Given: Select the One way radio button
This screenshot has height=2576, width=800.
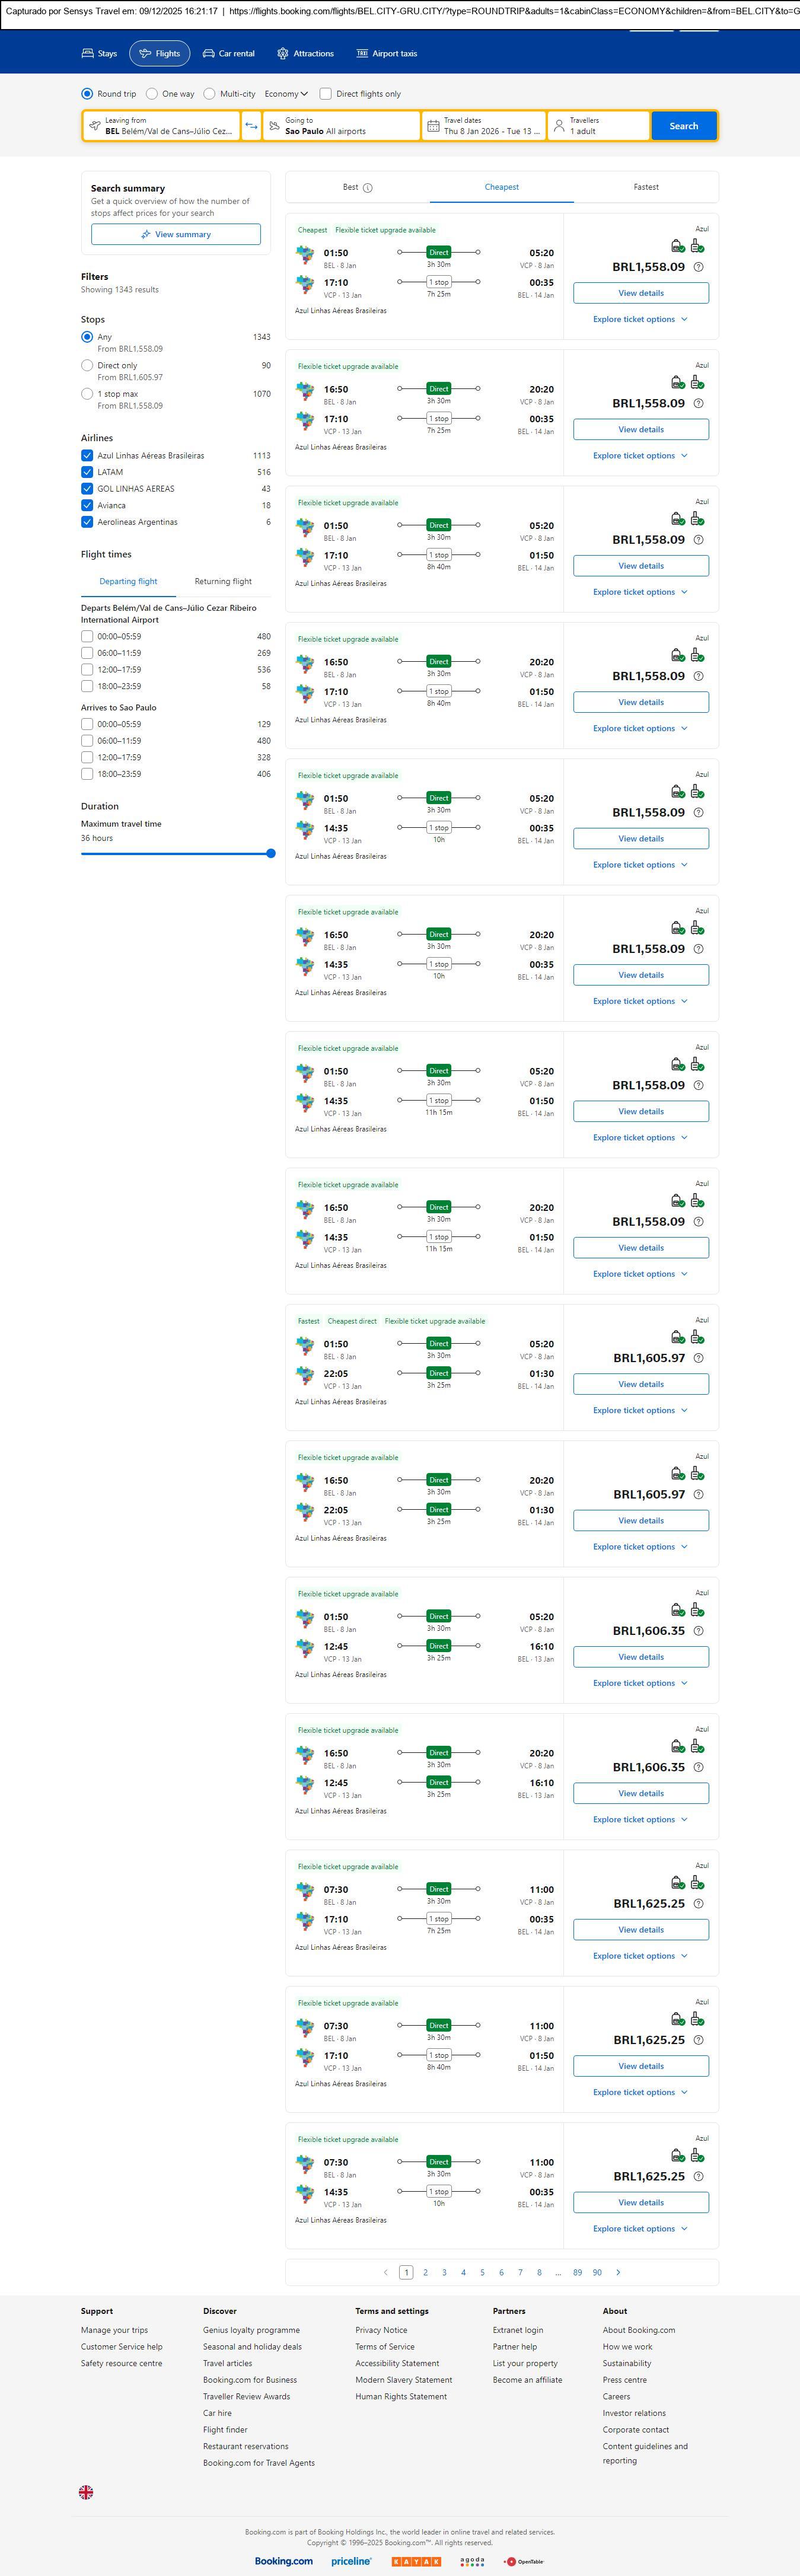Looking at the screenshot, I should point(152,94).
